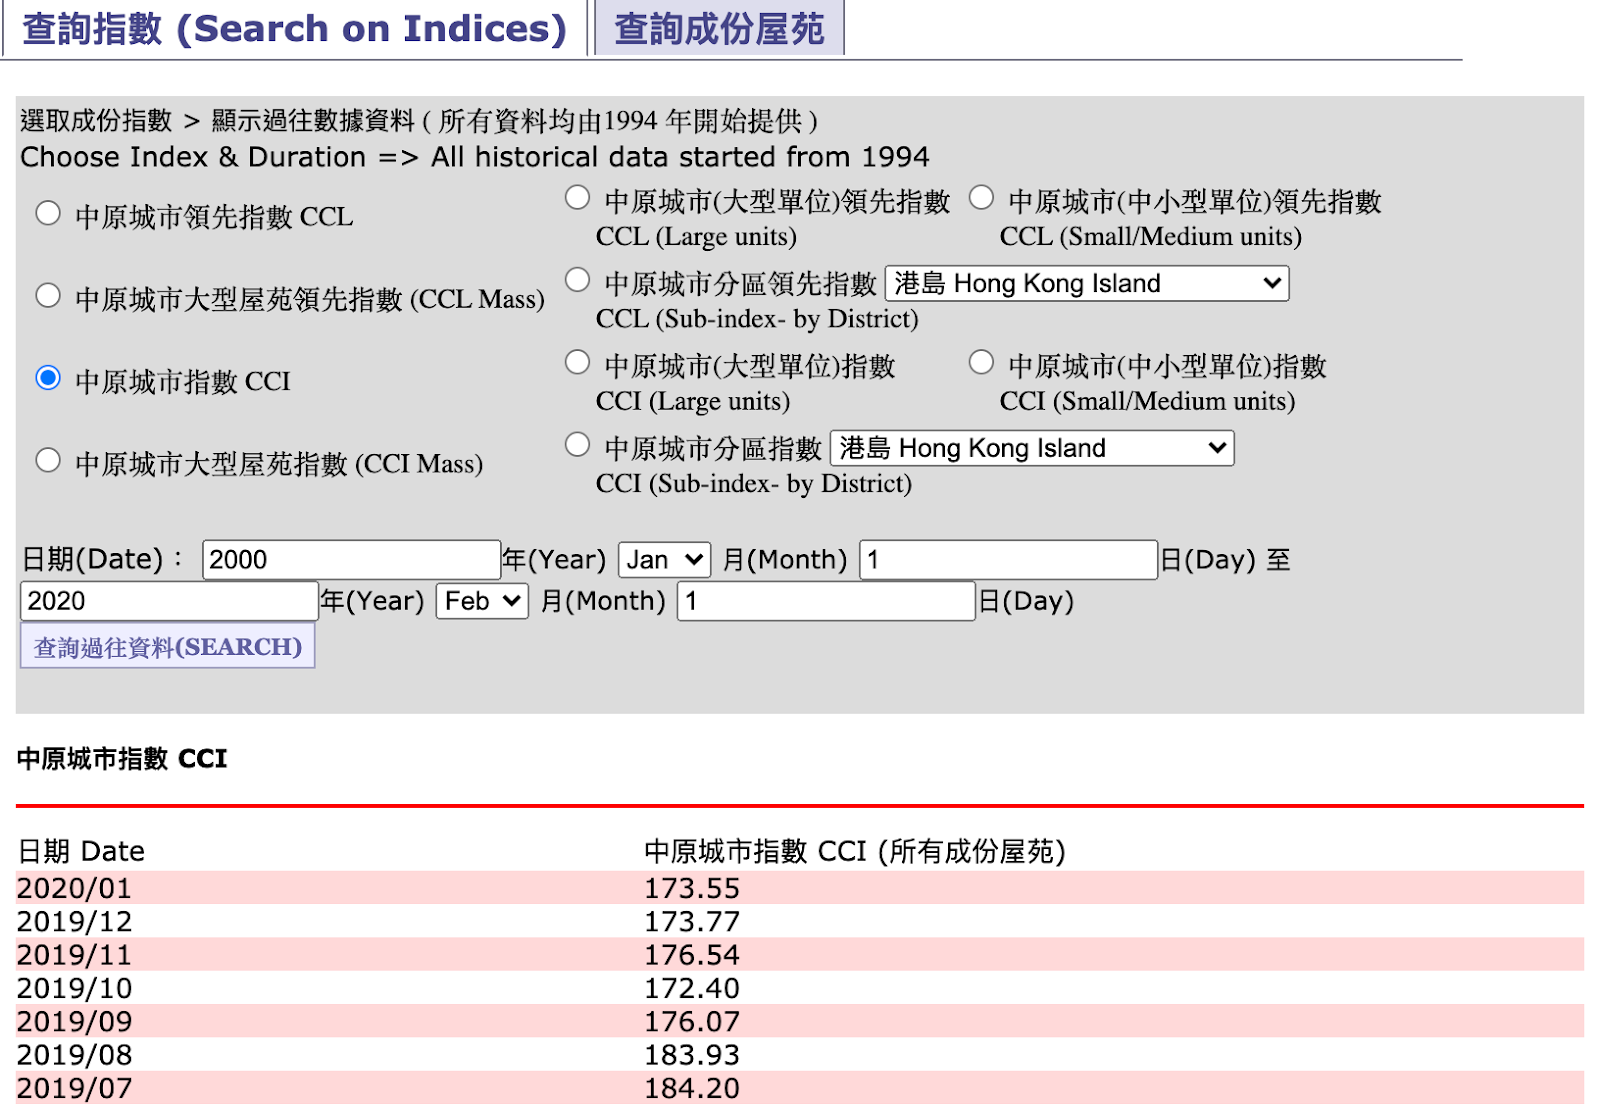Click the 183.93 index value

click(x=692, y=1055)
